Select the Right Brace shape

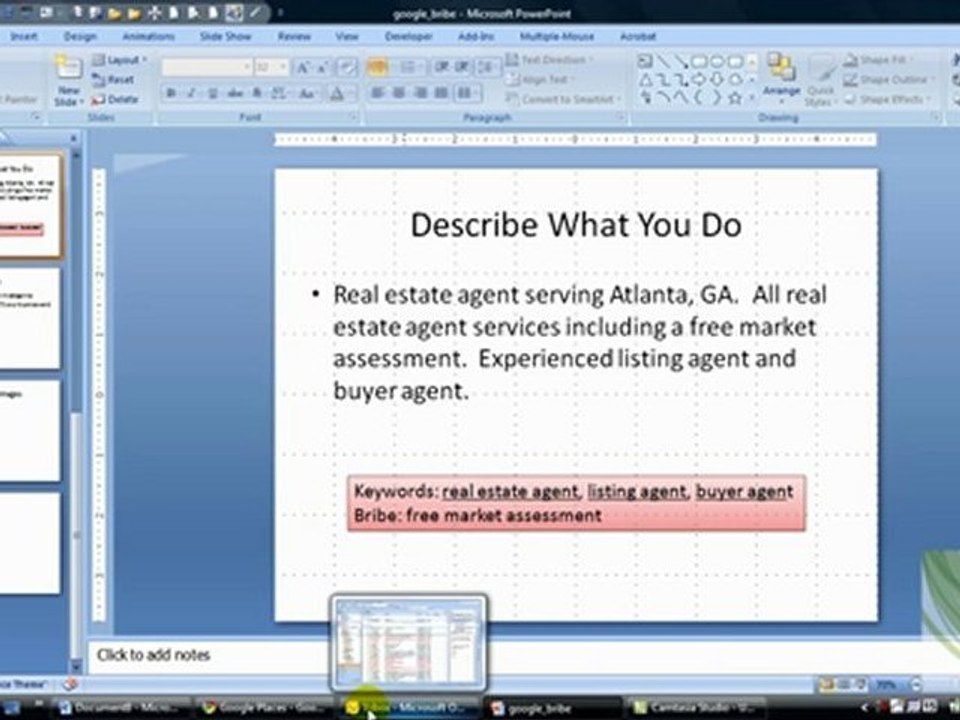717,98
